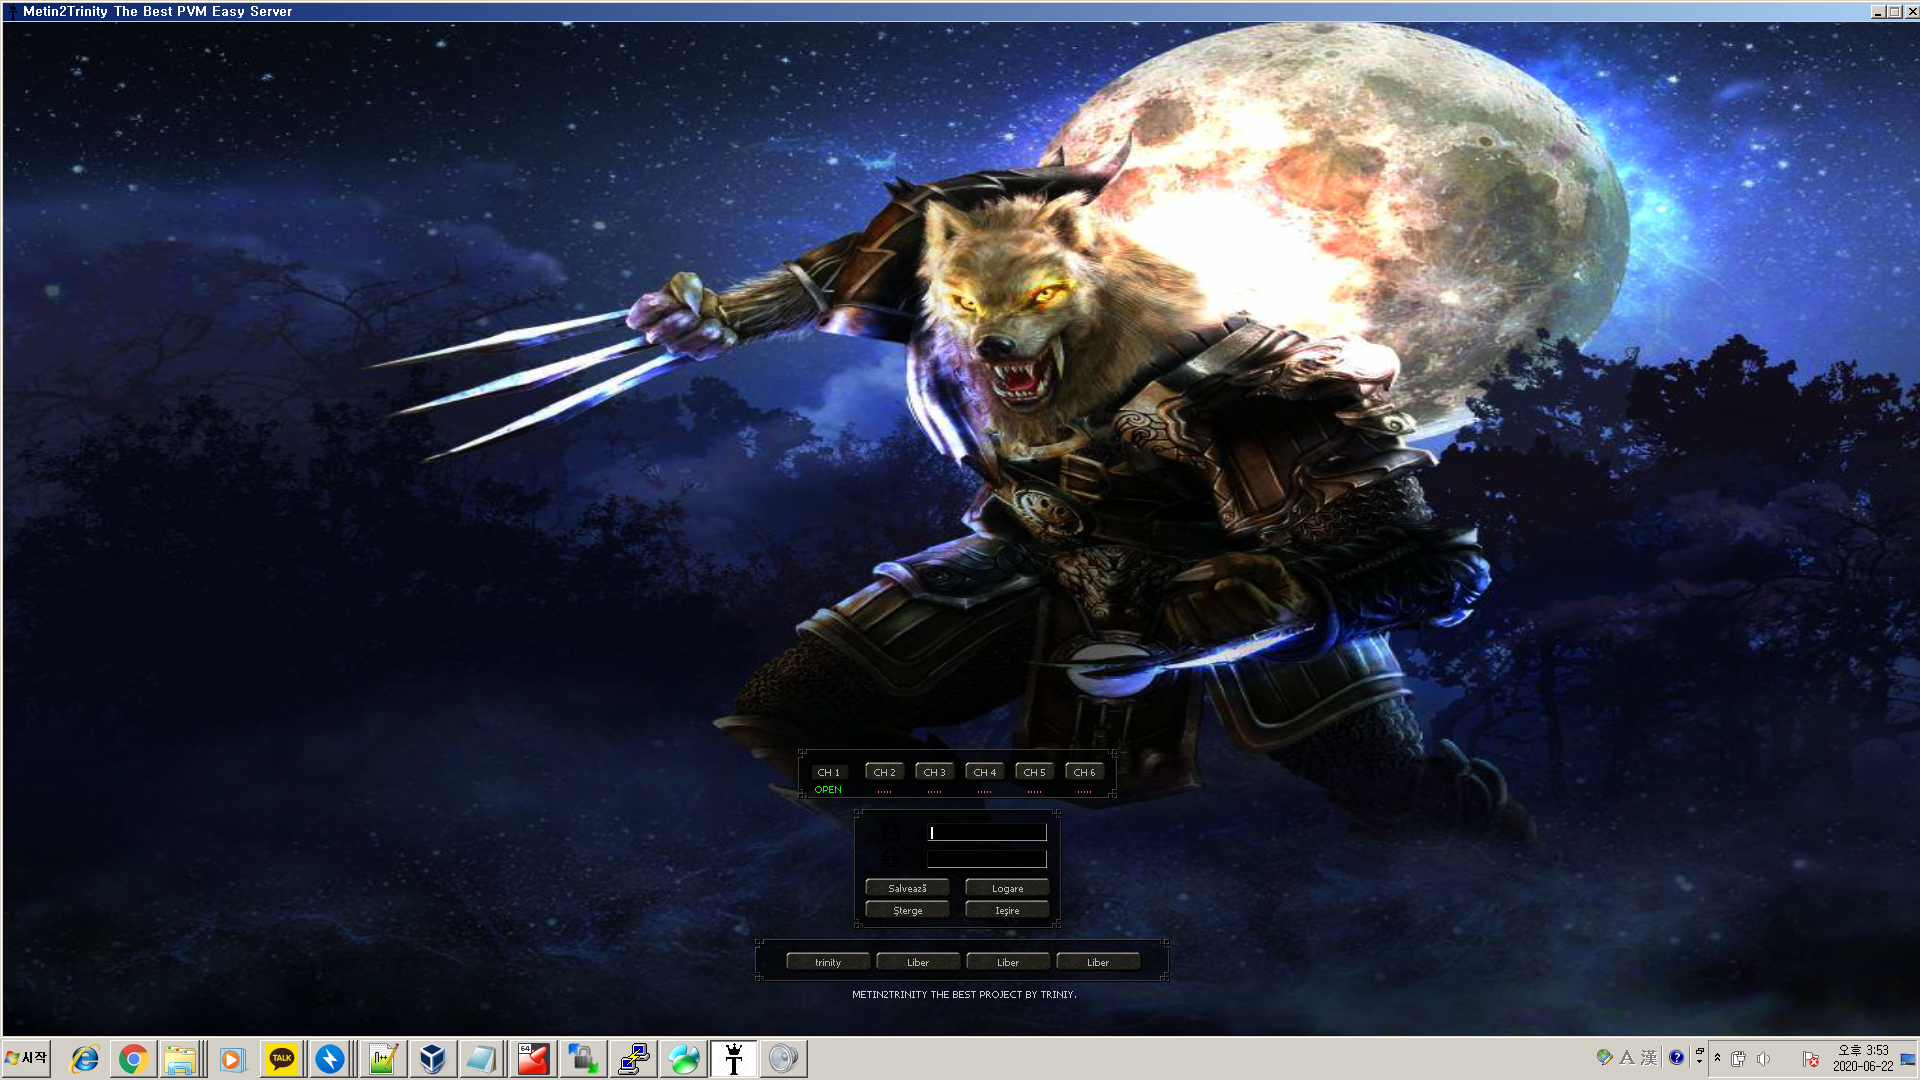Select channel CH 5
This screenshot has height=1080, width=1920.
tap(1034, 772)
